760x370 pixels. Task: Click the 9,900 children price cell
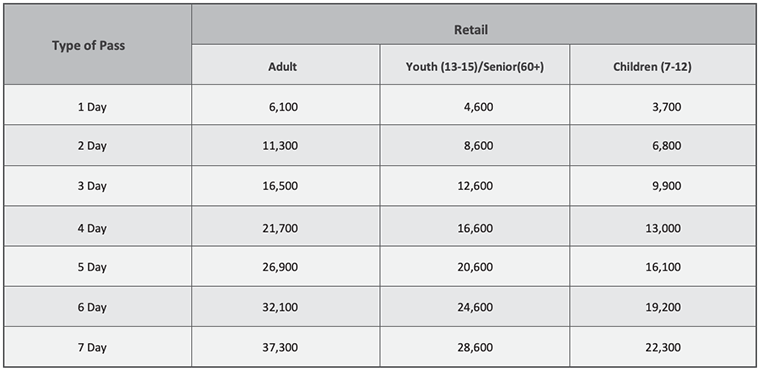[663, 185]
